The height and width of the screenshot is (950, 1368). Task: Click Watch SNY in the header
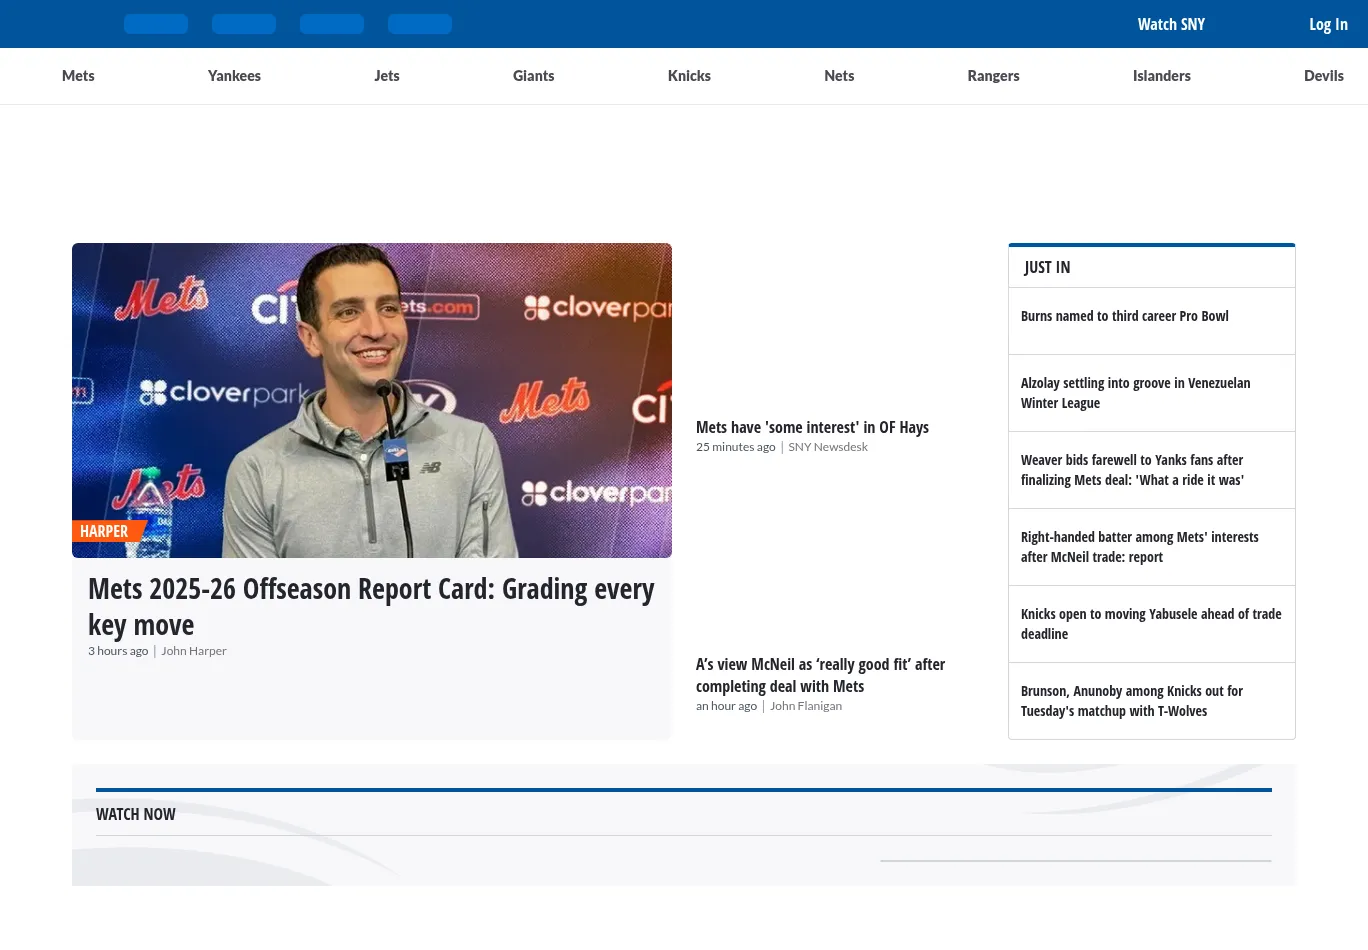(1171, 24)
